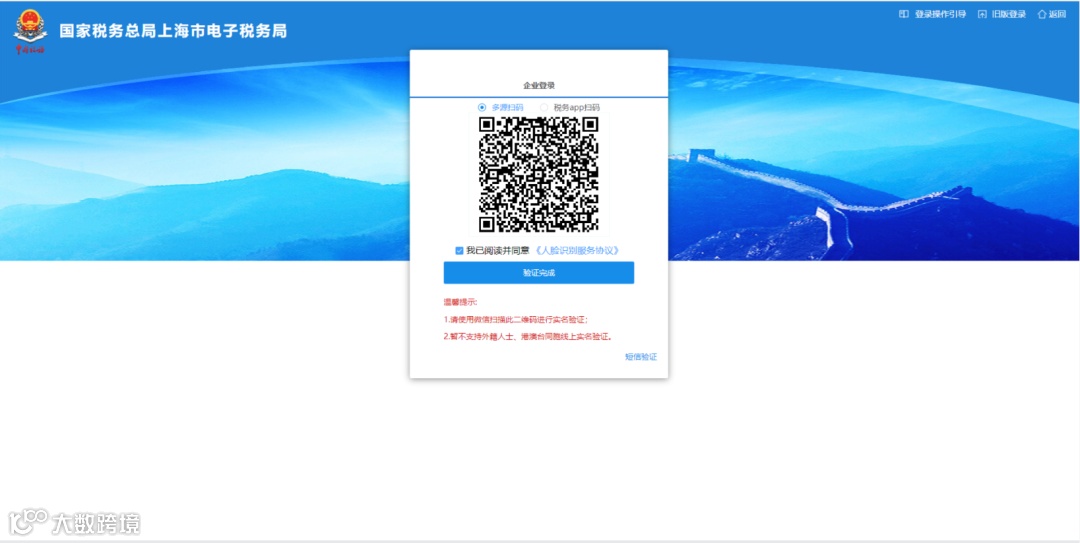Select 多源扫码 radio option
This screenshot has width=1080, height=543.
481,107
